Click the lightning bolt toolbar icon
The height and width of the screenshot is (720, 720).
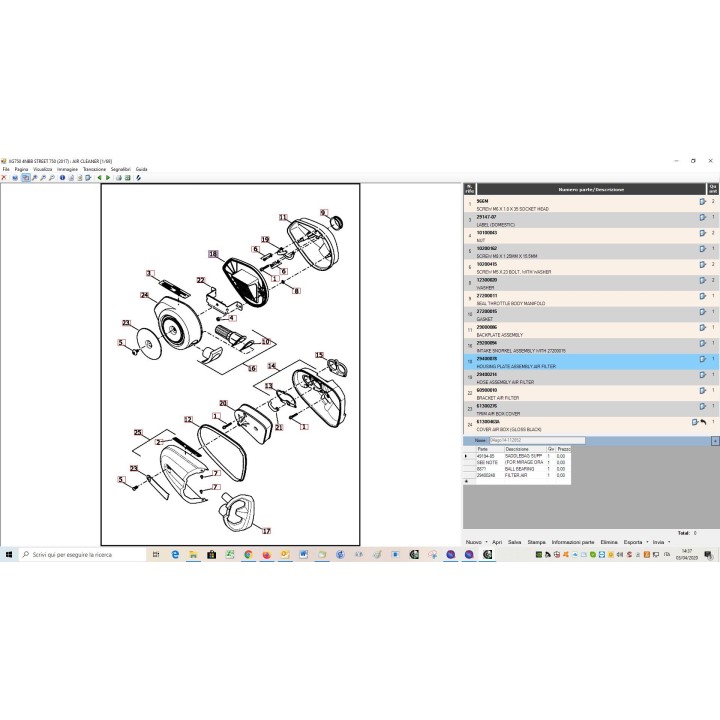pyautogui.click(x=138, y=178)
